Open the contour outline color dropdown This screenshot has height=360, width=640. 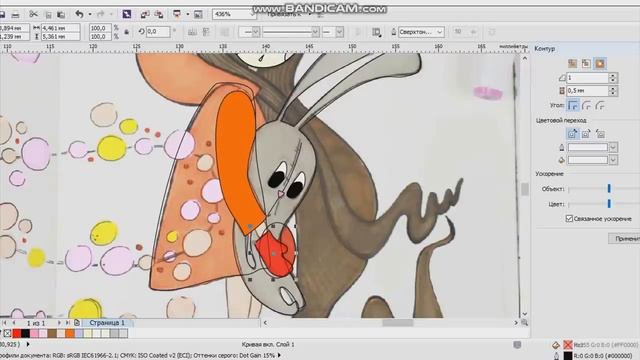pos(613,147)
